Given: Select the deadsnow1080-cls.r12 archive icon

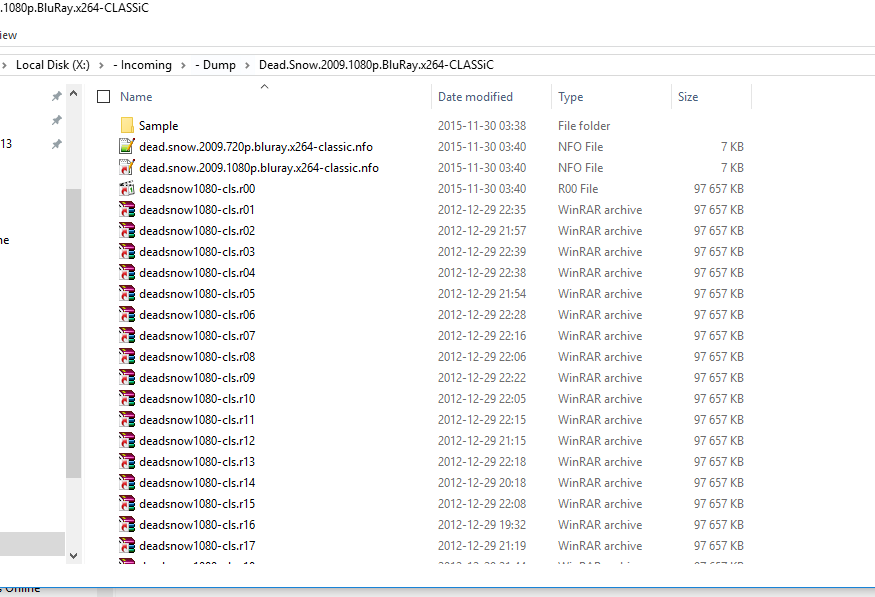Looking at the screenshot, I should (127, 441).
